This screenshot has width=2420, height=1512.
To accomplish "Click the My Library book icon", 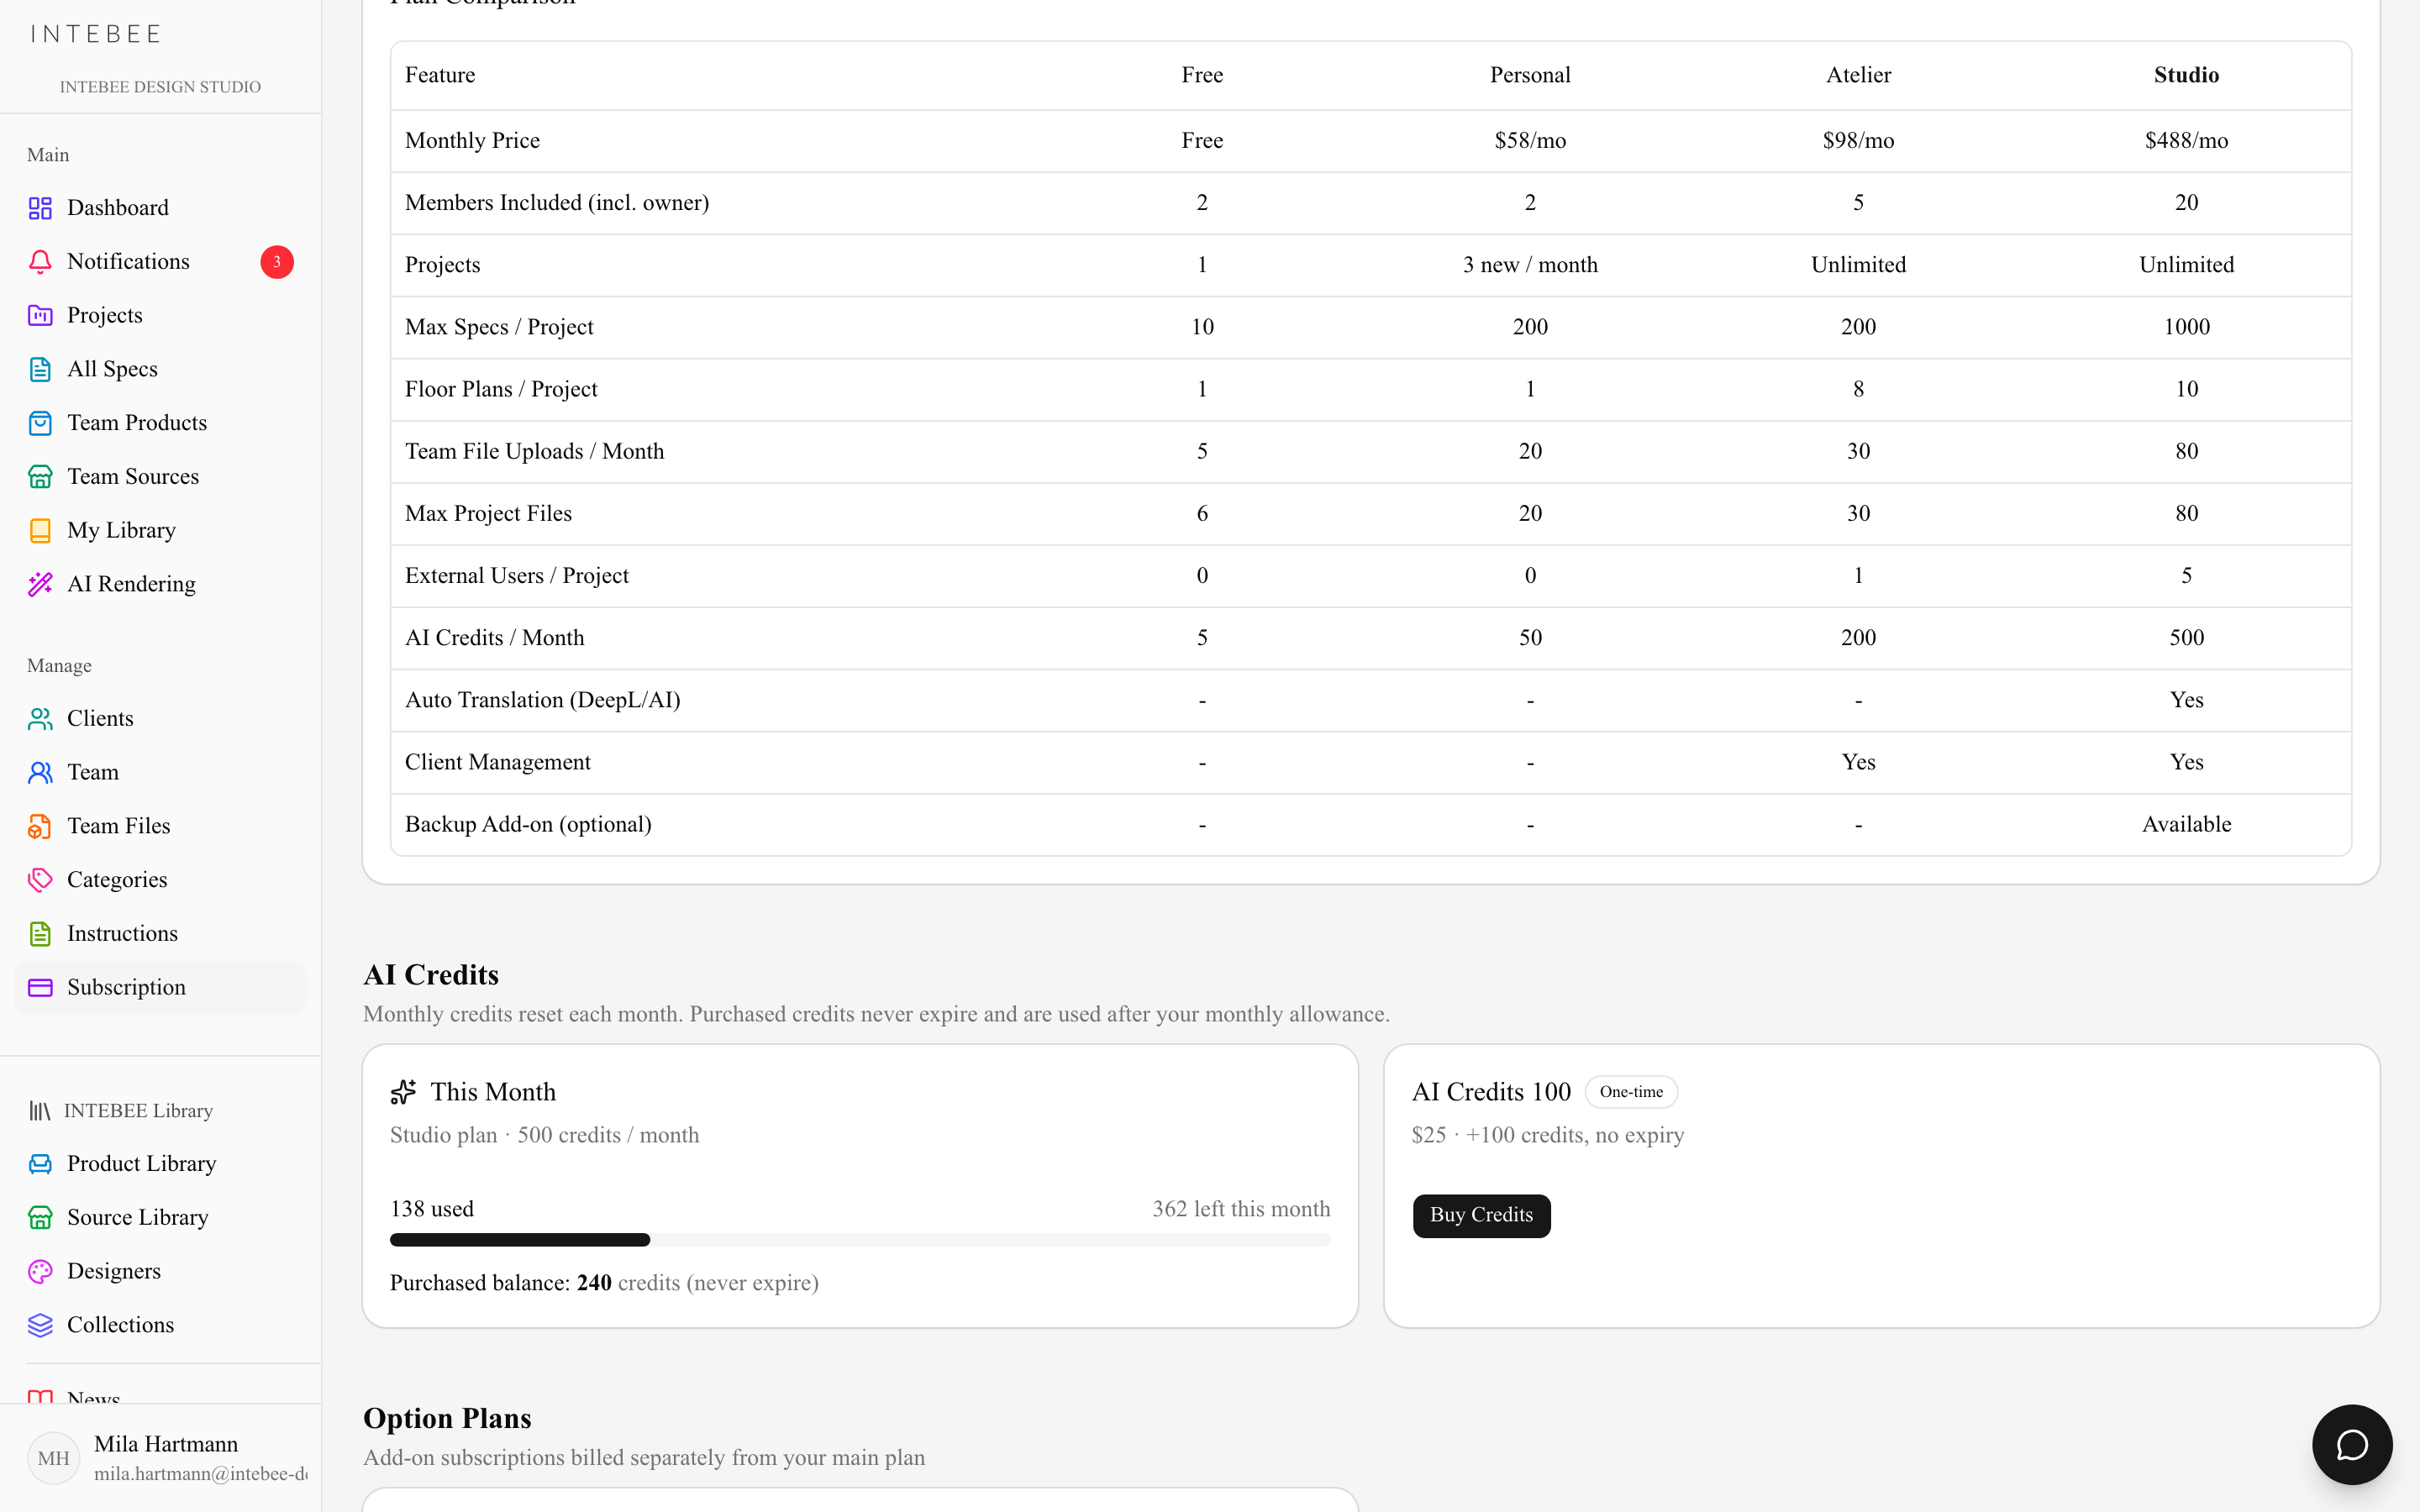I will coord(40,530).
